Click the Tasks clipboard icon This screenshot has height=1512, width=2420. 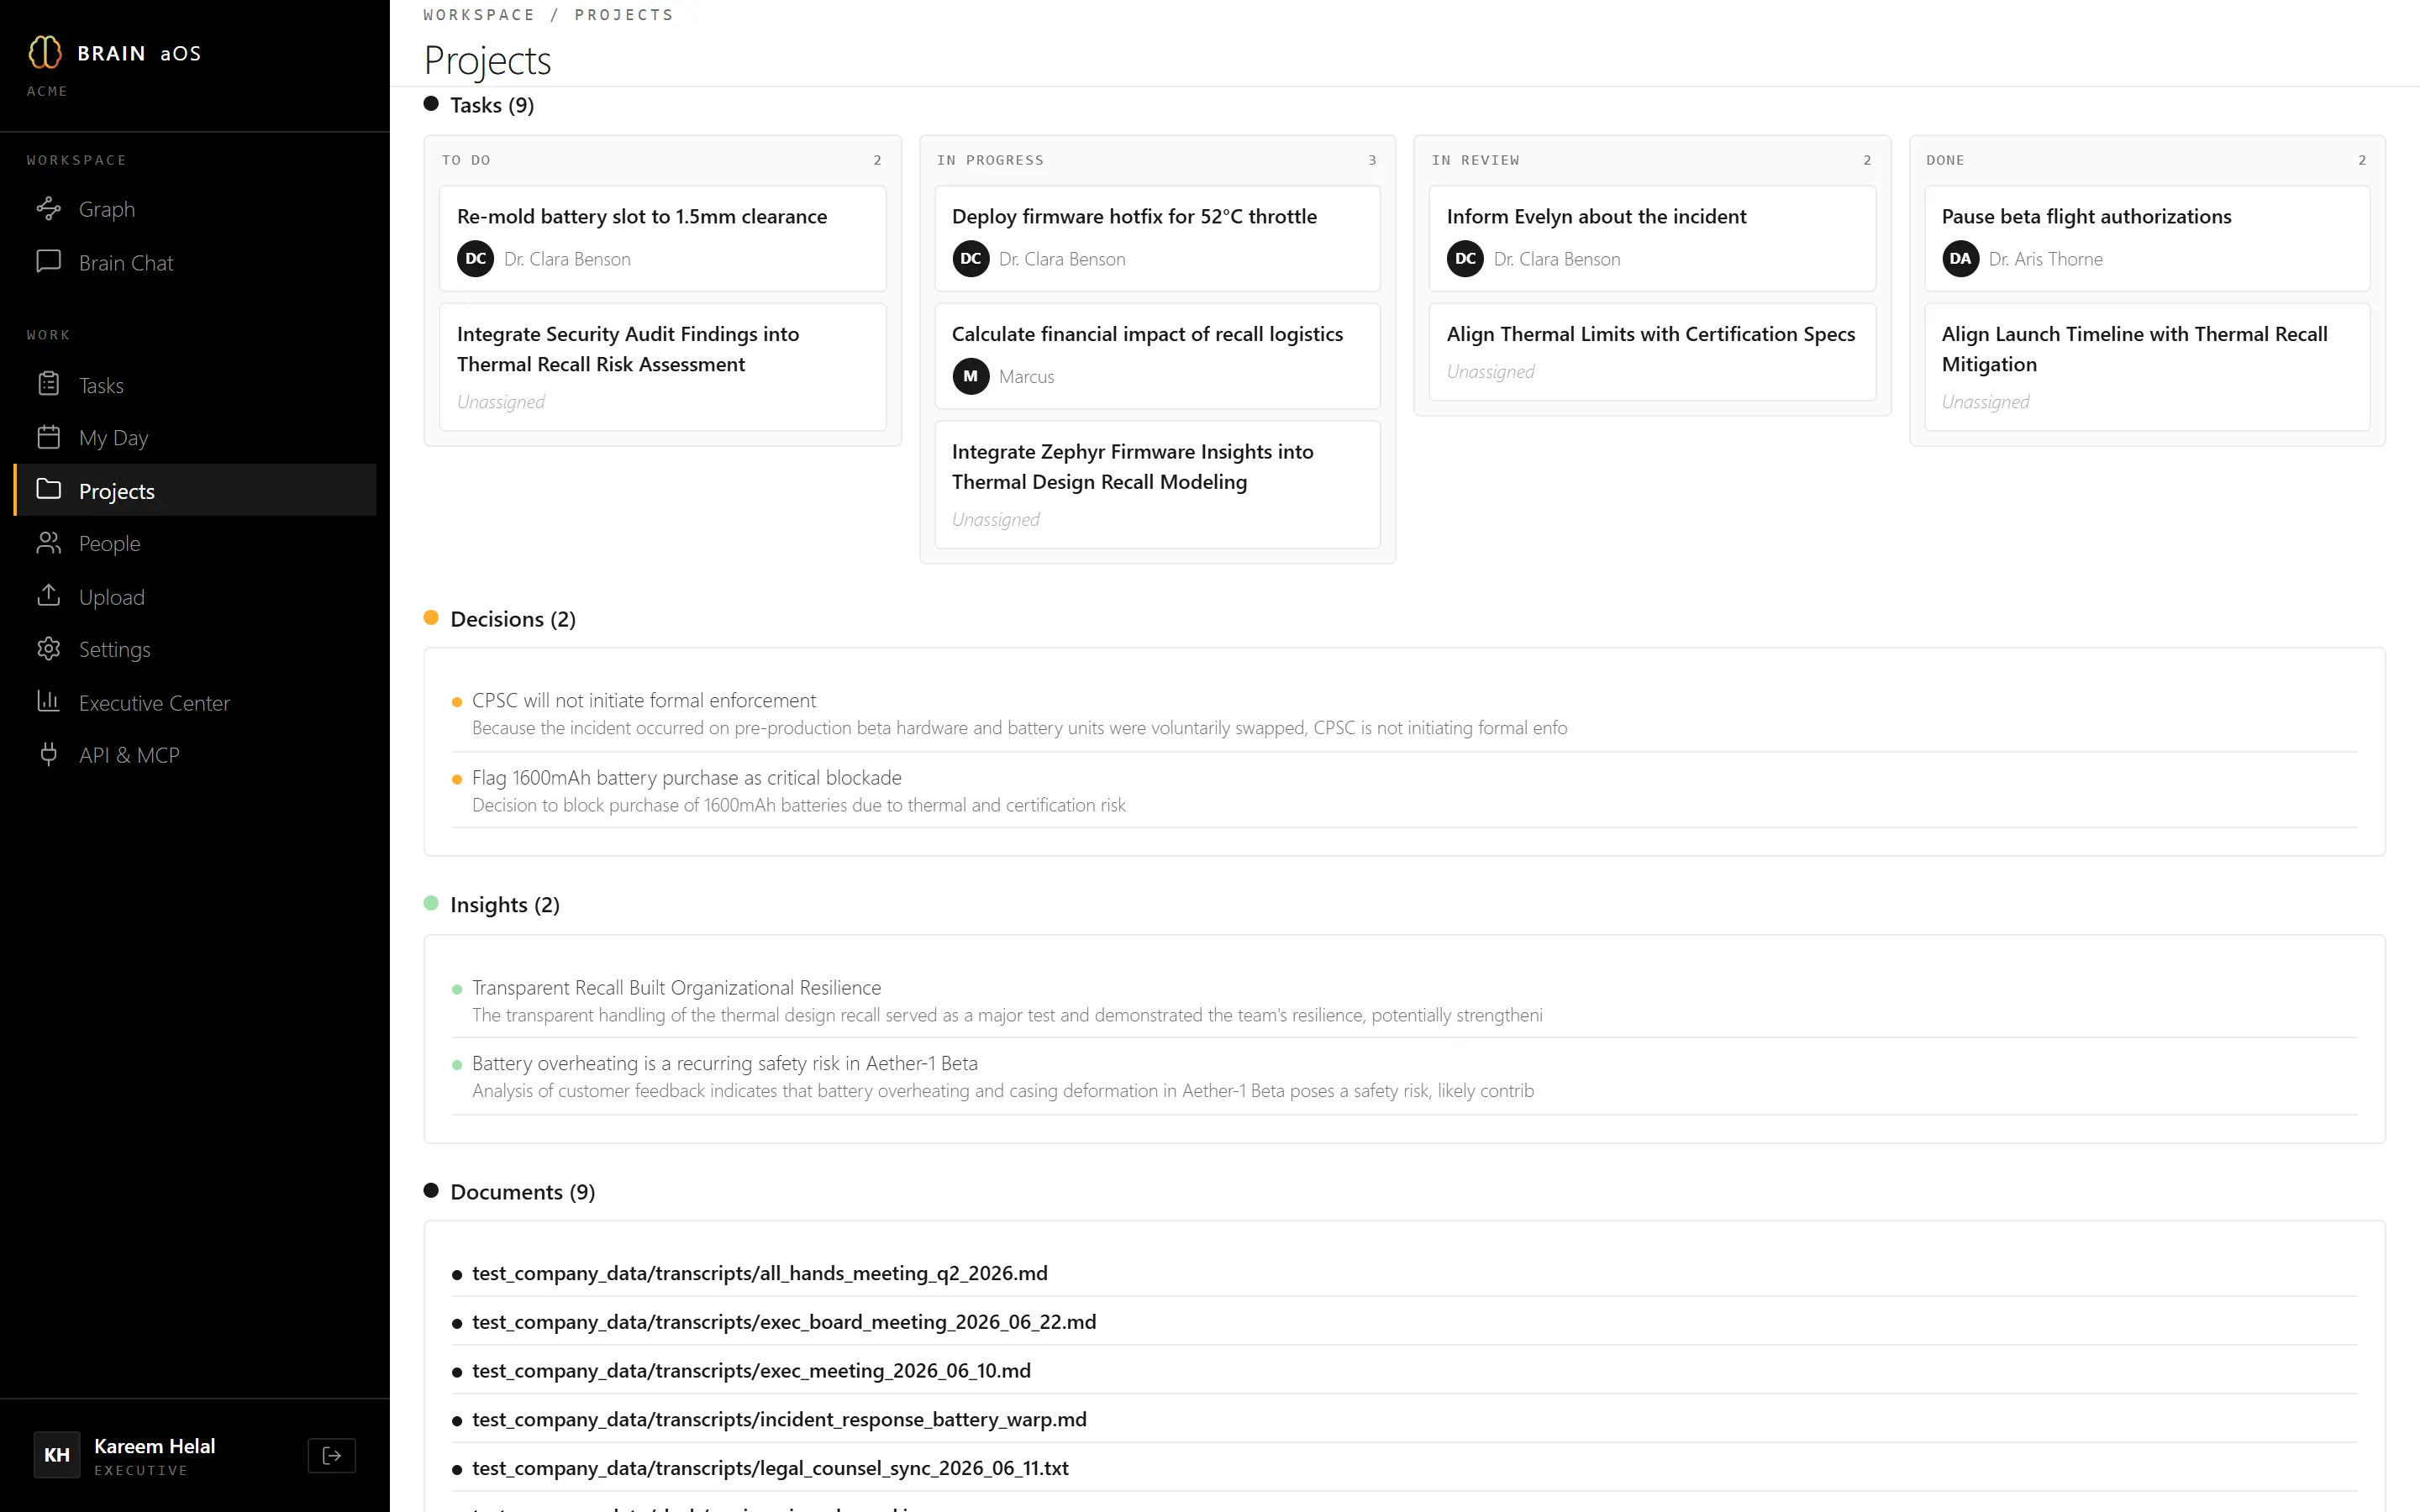click(48, 384)
